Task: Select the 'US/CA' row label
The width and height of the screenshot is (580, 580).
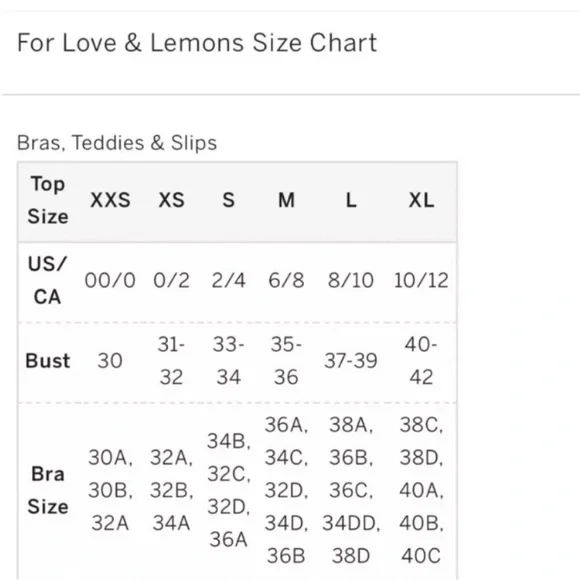Action: coord(47,280)
